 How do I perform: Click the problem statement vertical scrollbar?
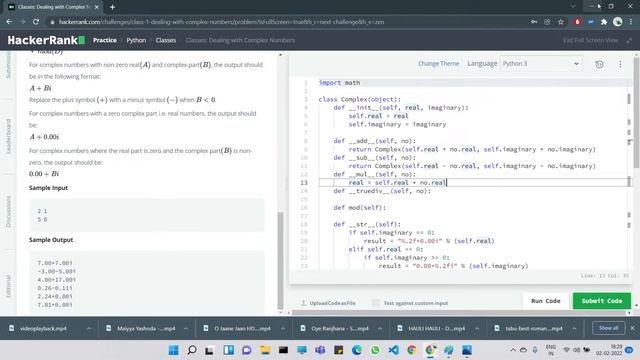pyautogui.click(x=280, y=260)
